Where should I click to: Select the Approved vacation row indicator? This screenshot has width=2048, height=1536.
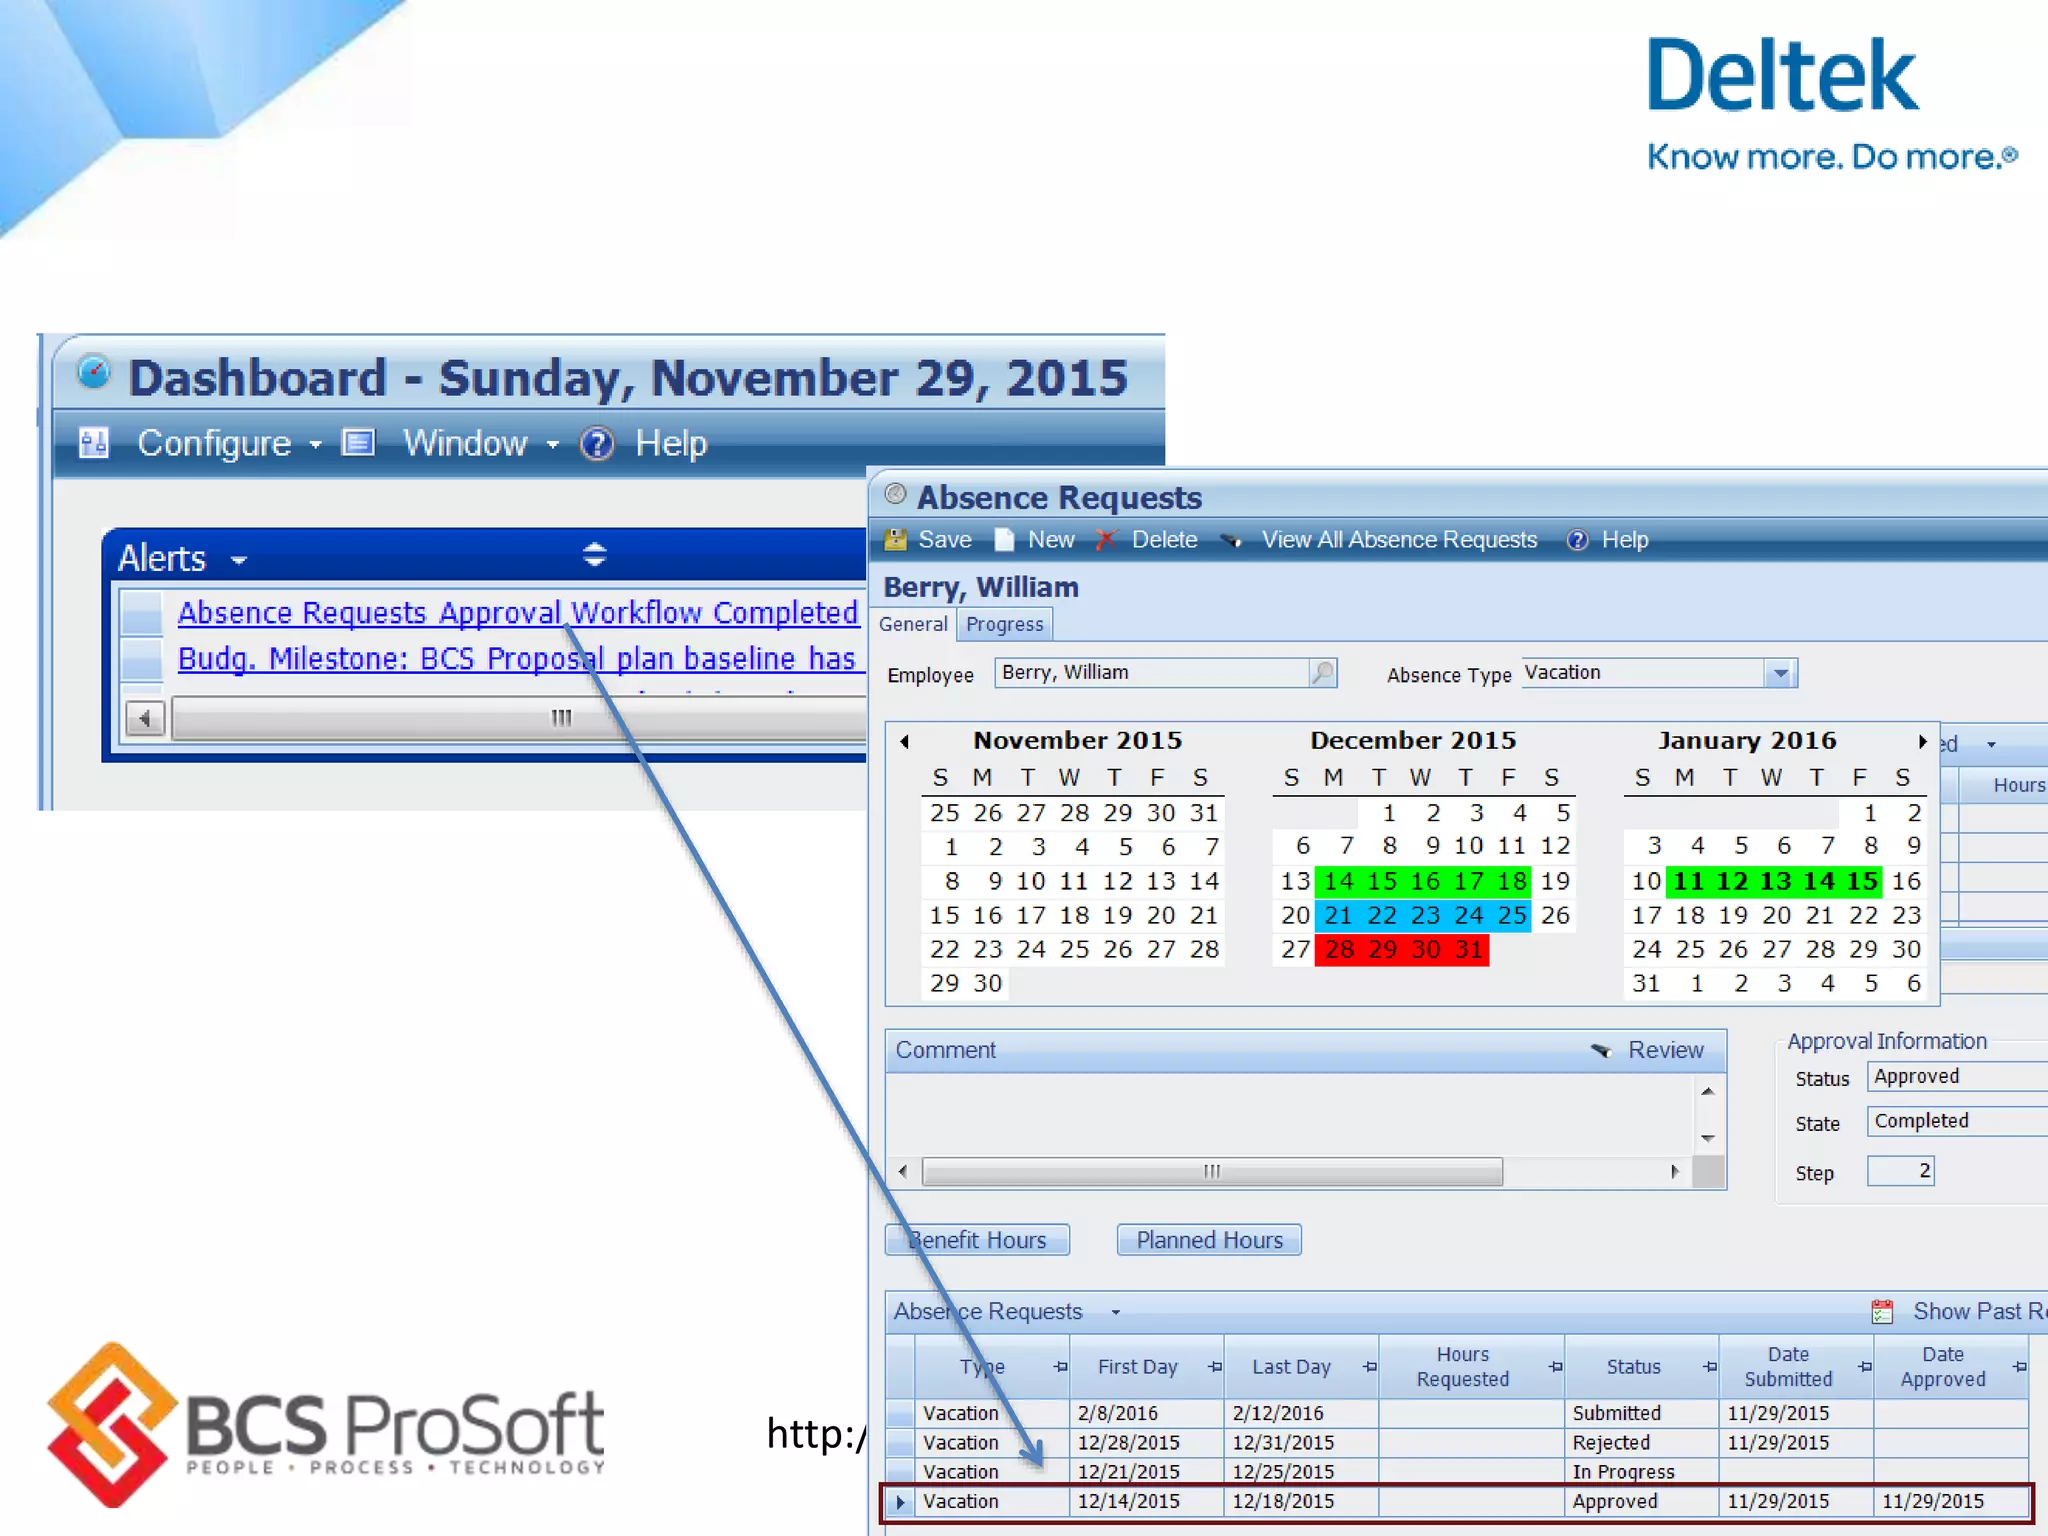click(x=900, y=1501)
